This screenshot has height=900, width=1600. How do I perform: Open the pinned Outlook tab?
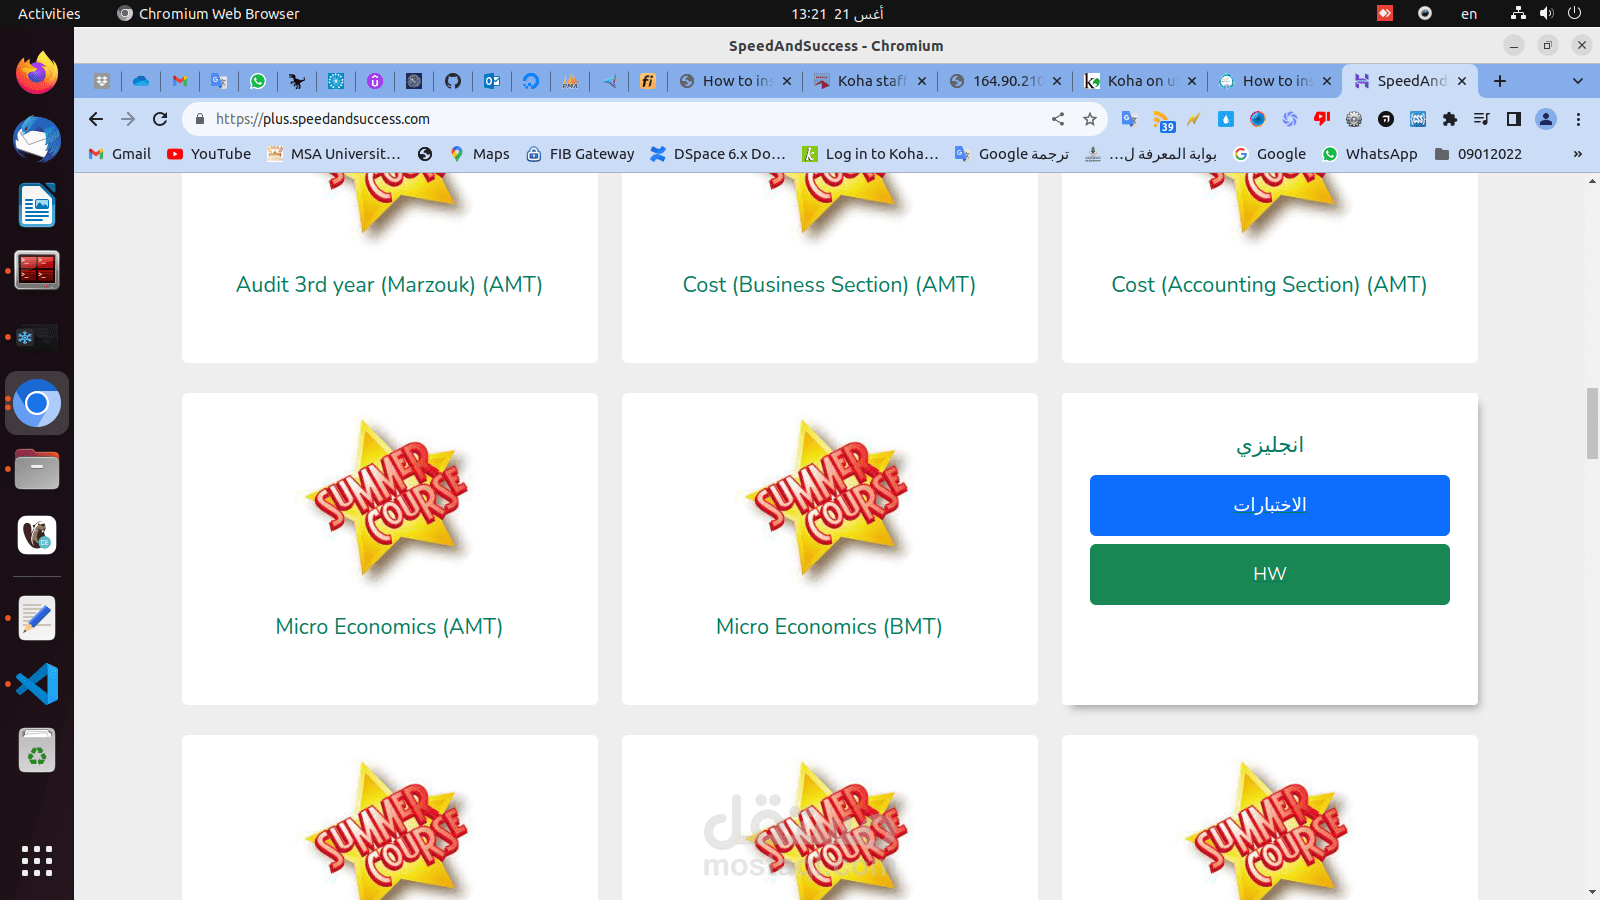pos(492,81)
